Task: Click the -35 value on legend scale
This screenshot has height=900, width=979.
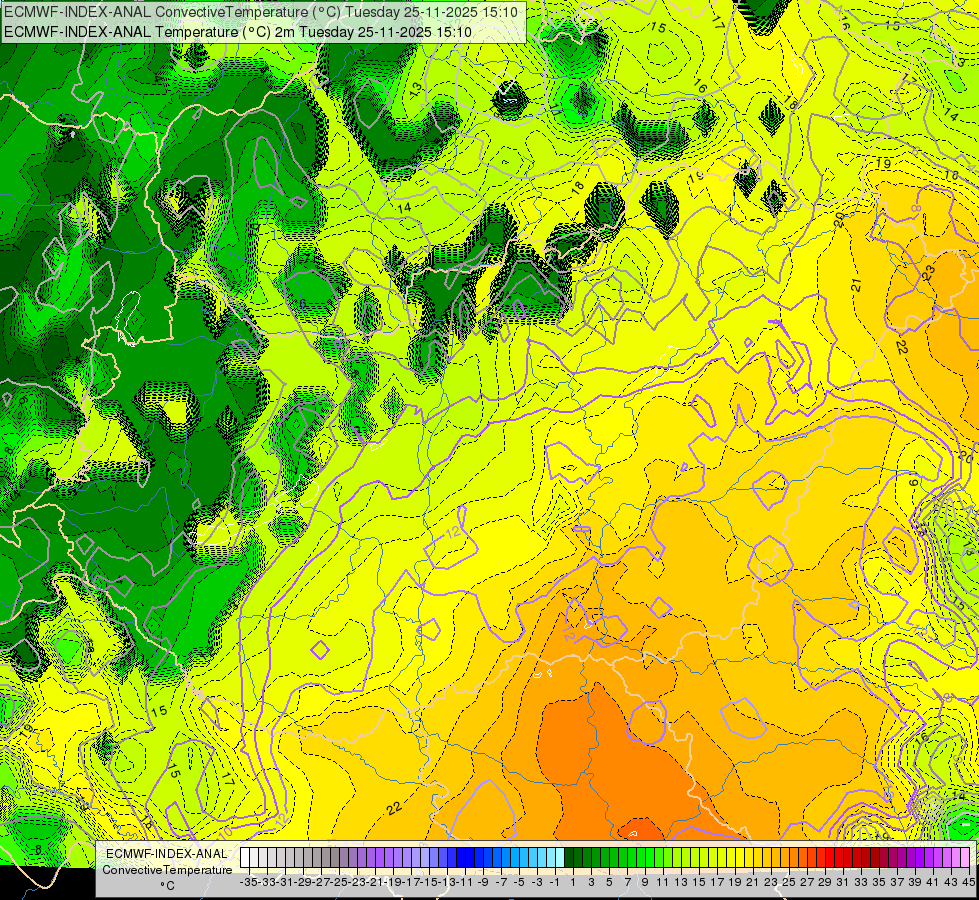Action: click(248, 882)
